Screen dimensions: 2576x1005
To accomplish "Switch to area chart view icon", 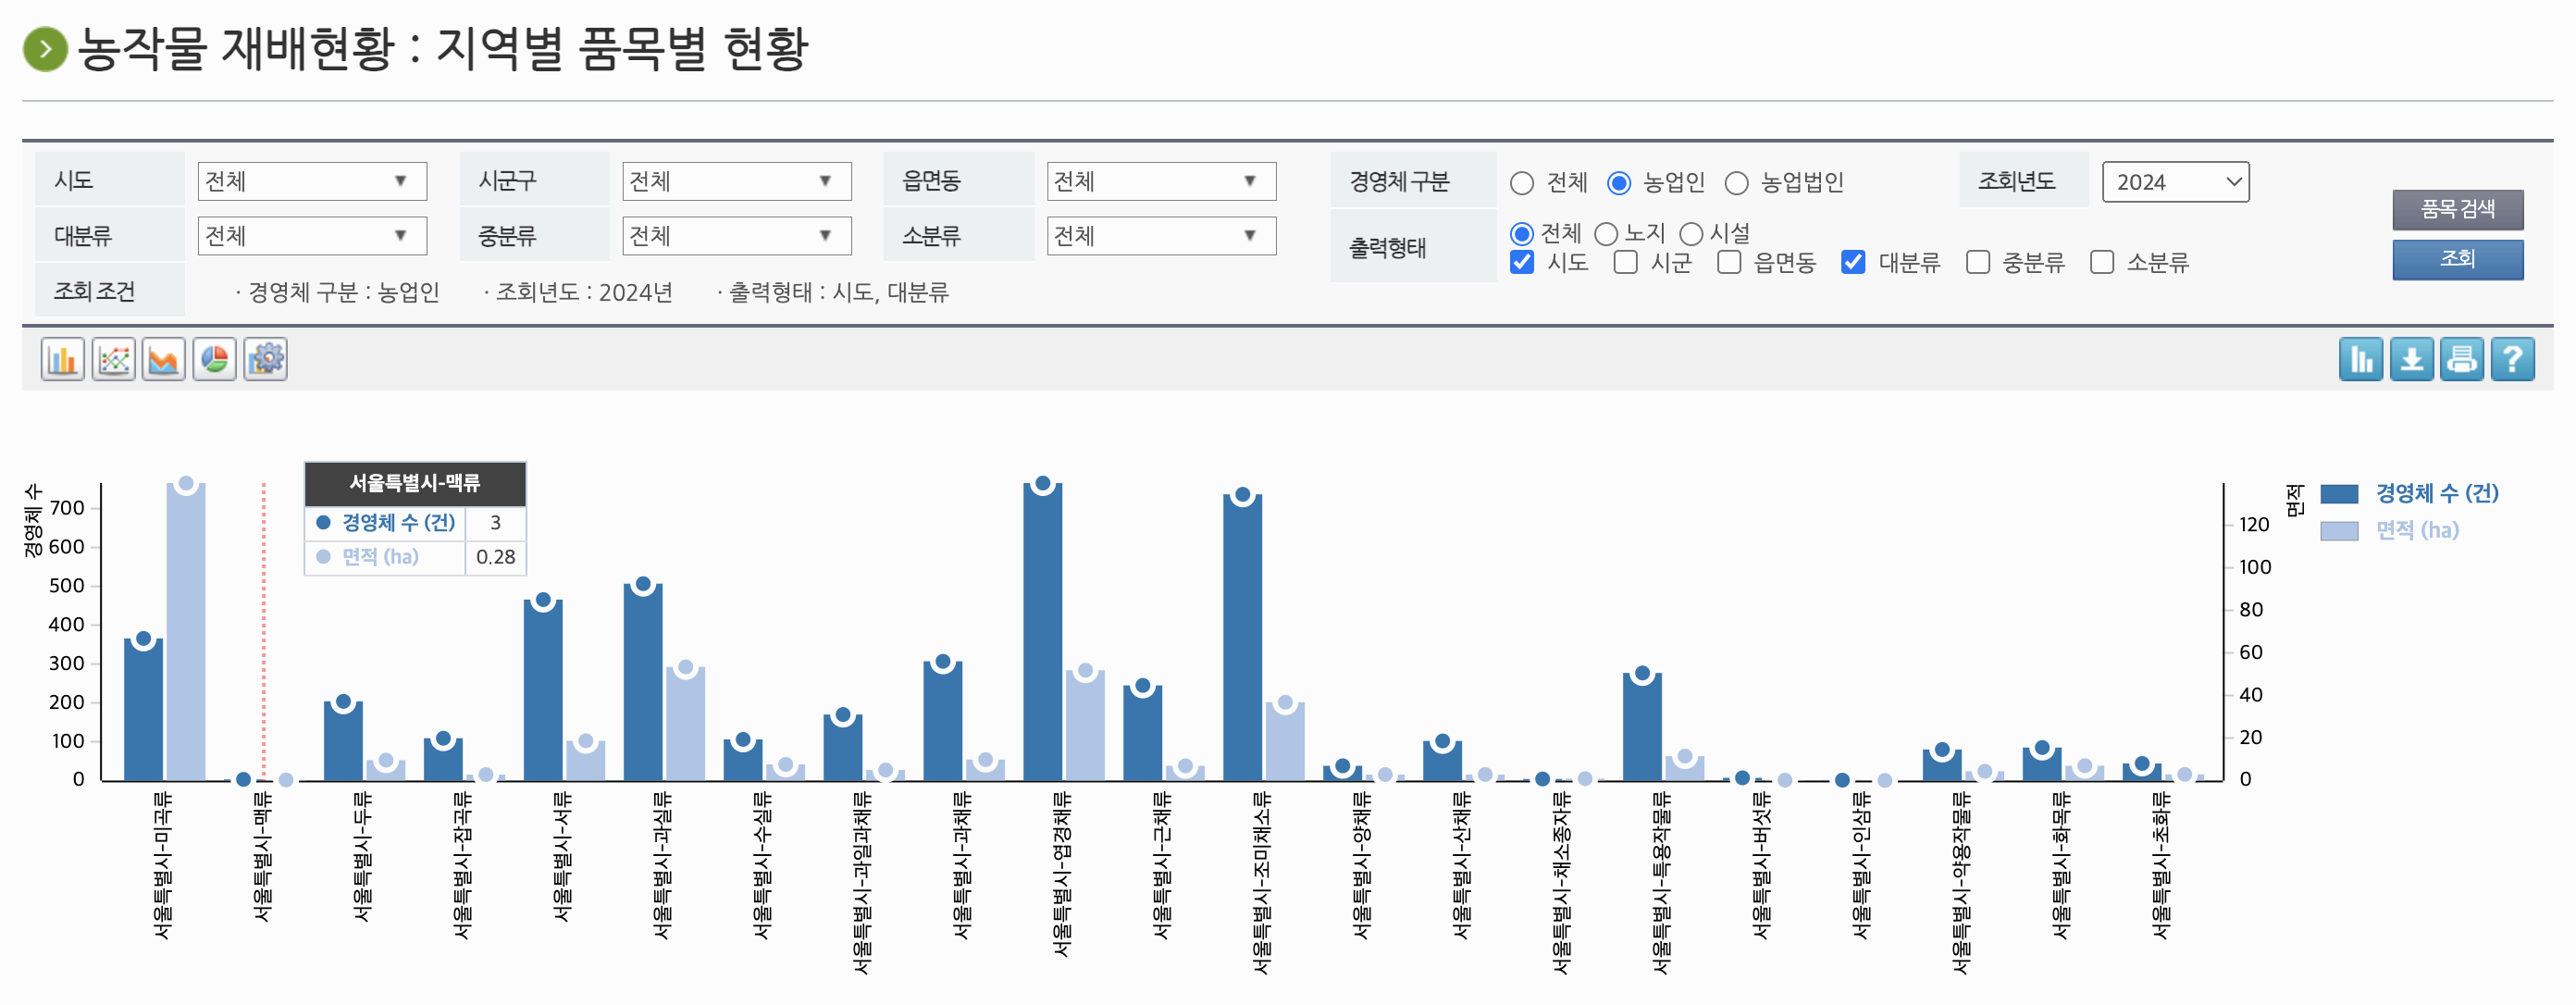I will (164, 359).
